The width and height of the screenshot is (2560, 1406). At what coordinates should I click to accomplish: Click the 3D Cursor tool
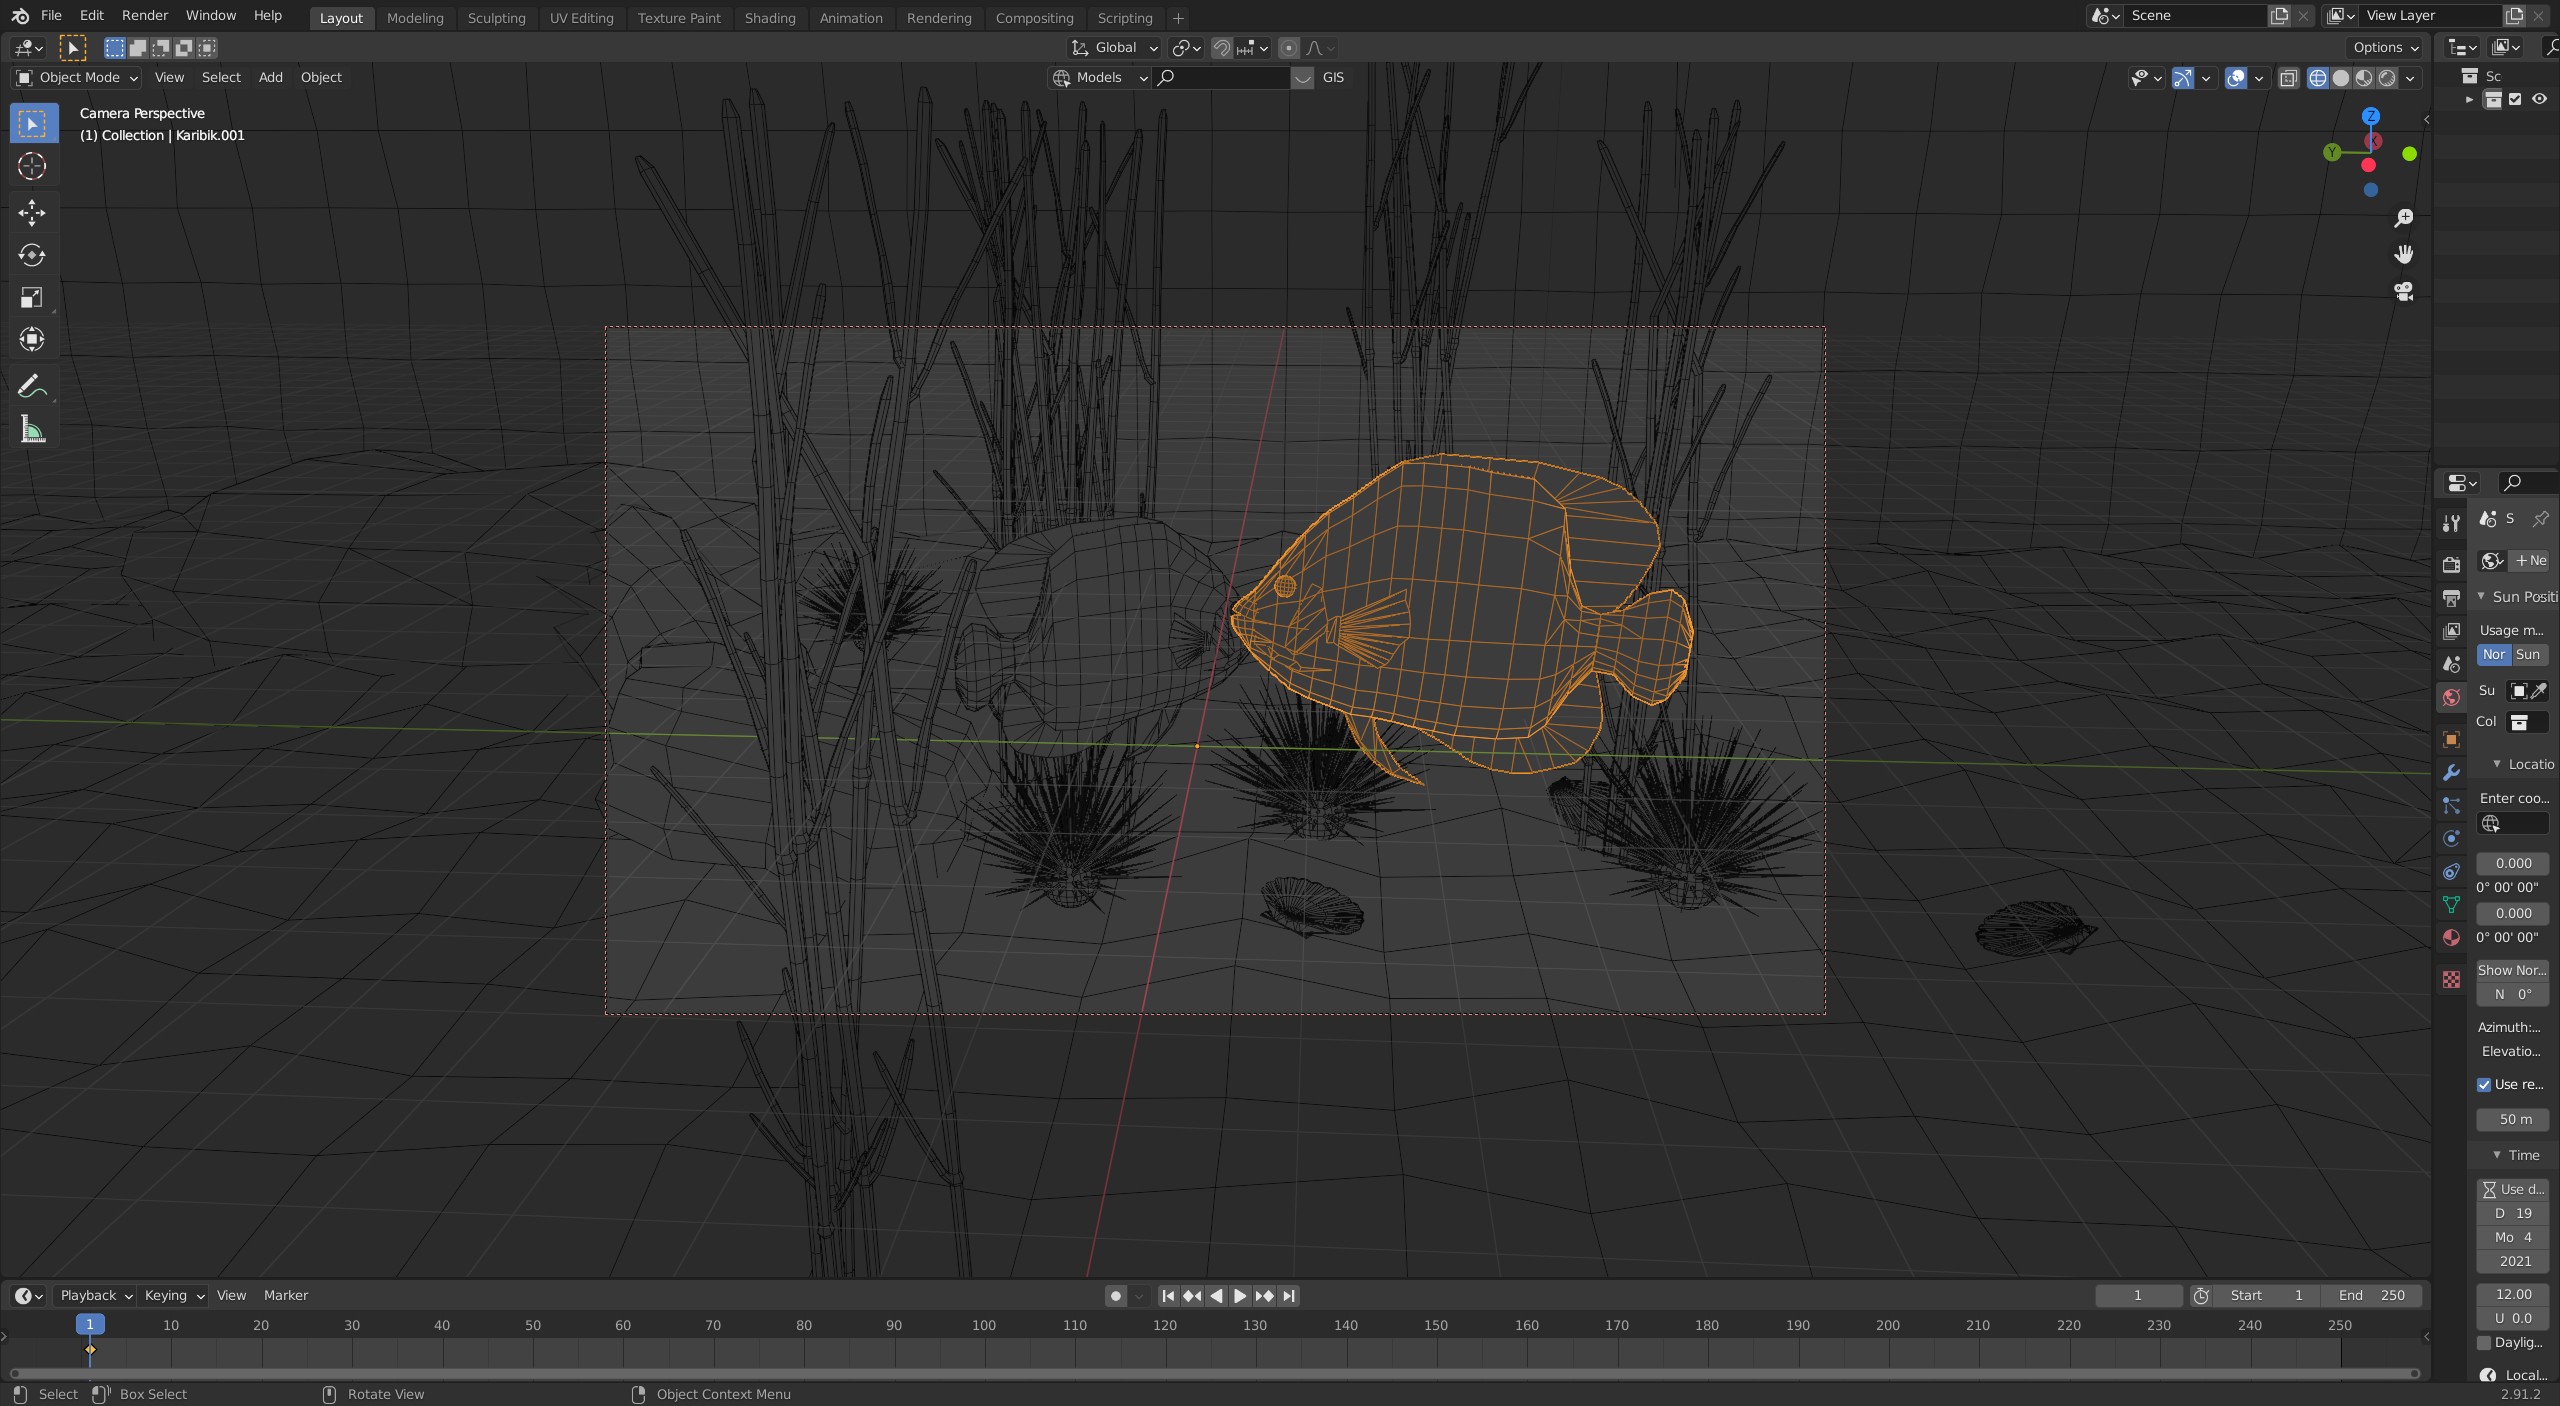32,166
